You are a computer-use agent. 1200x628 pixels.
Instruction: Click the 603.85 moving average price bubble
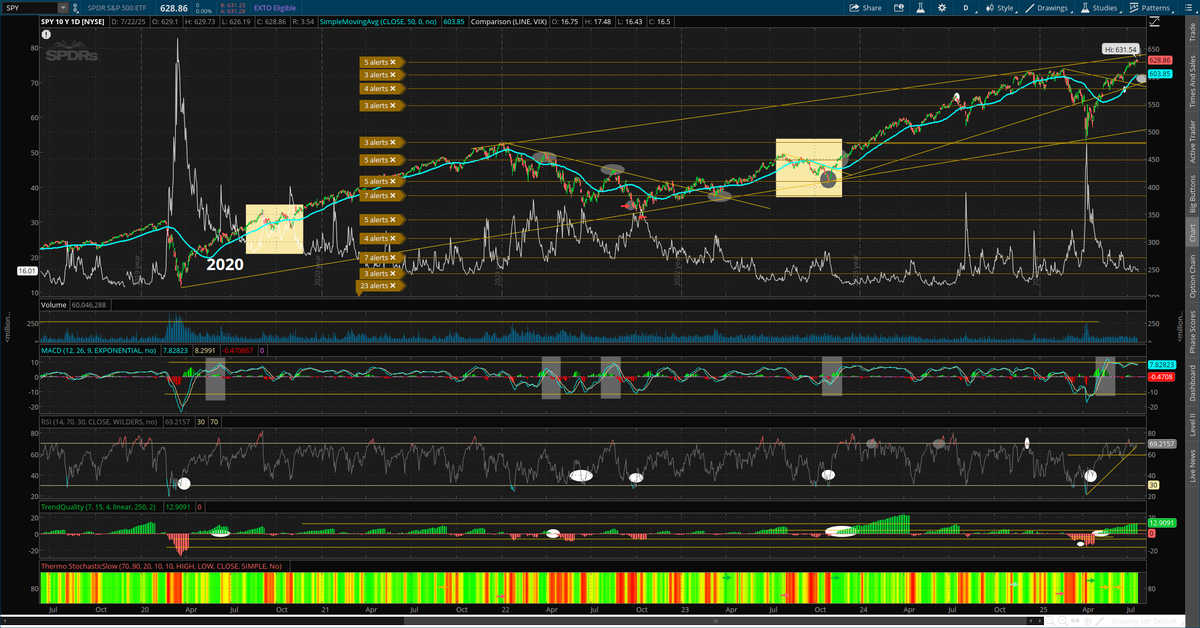(x=1160, y=74)
